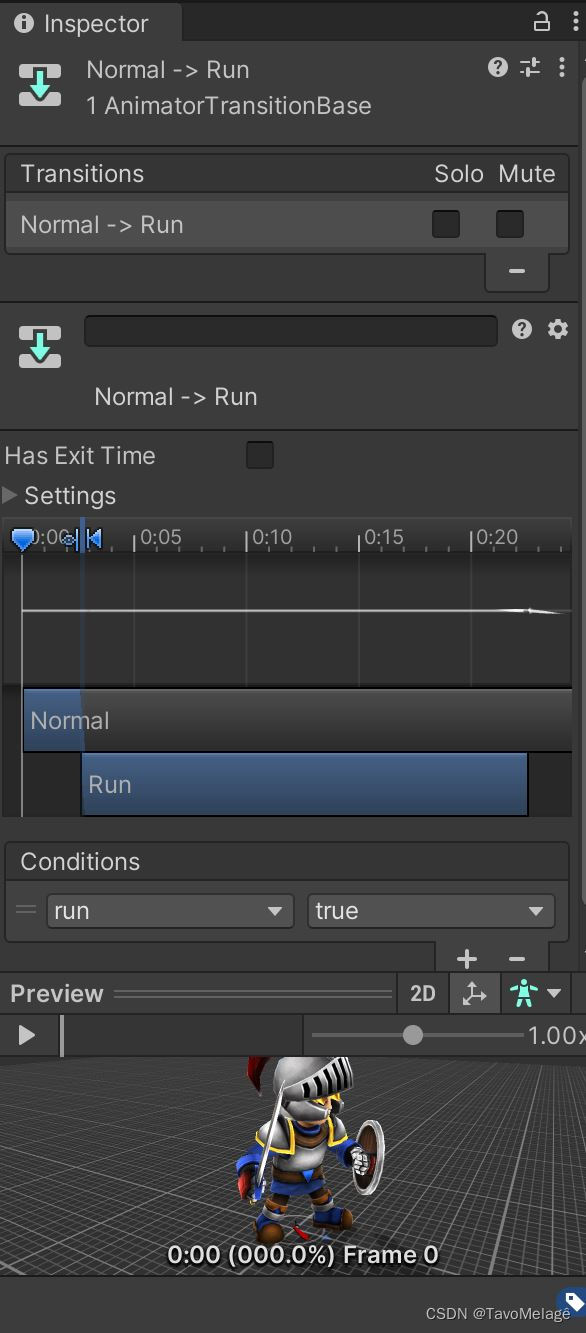
Task: Click the pivot/axis gizmo icon in Preview
Action: pyautogui.click(x=474, y=993)
